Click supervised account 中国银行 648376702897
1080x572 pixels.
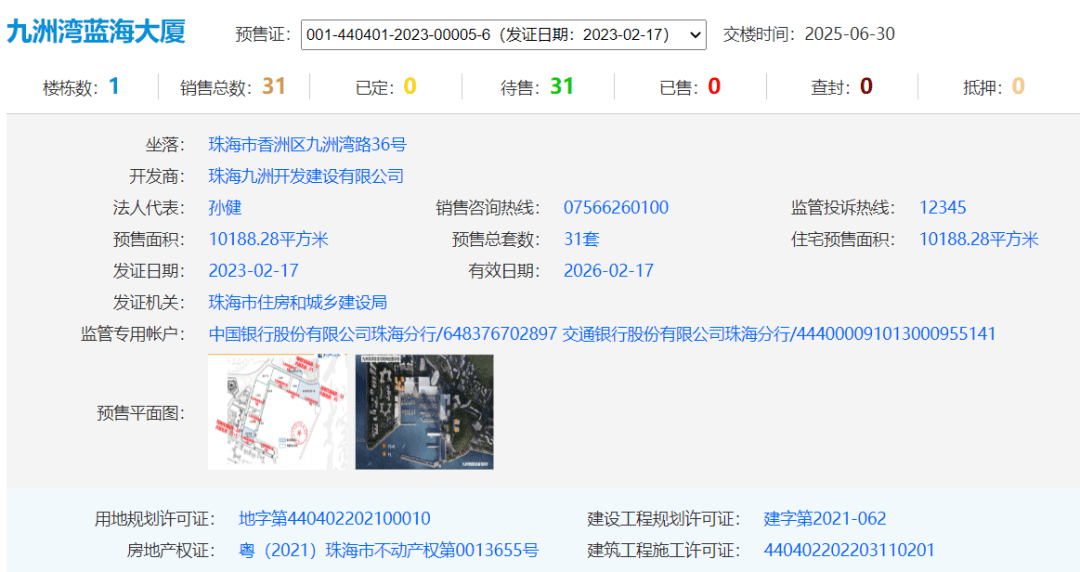click(382, 334)
